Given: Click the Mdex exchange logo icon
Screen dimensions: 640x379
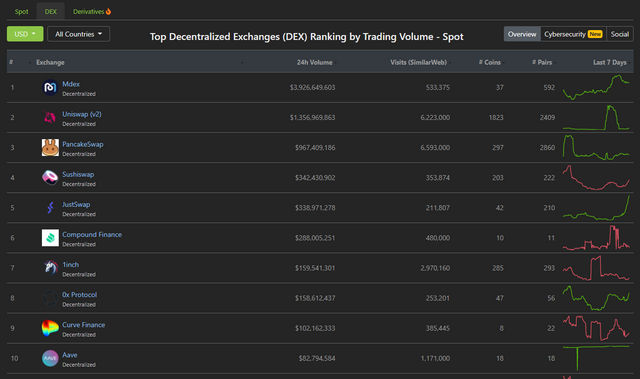Looking at the screenshot, I should coord(50,87).
